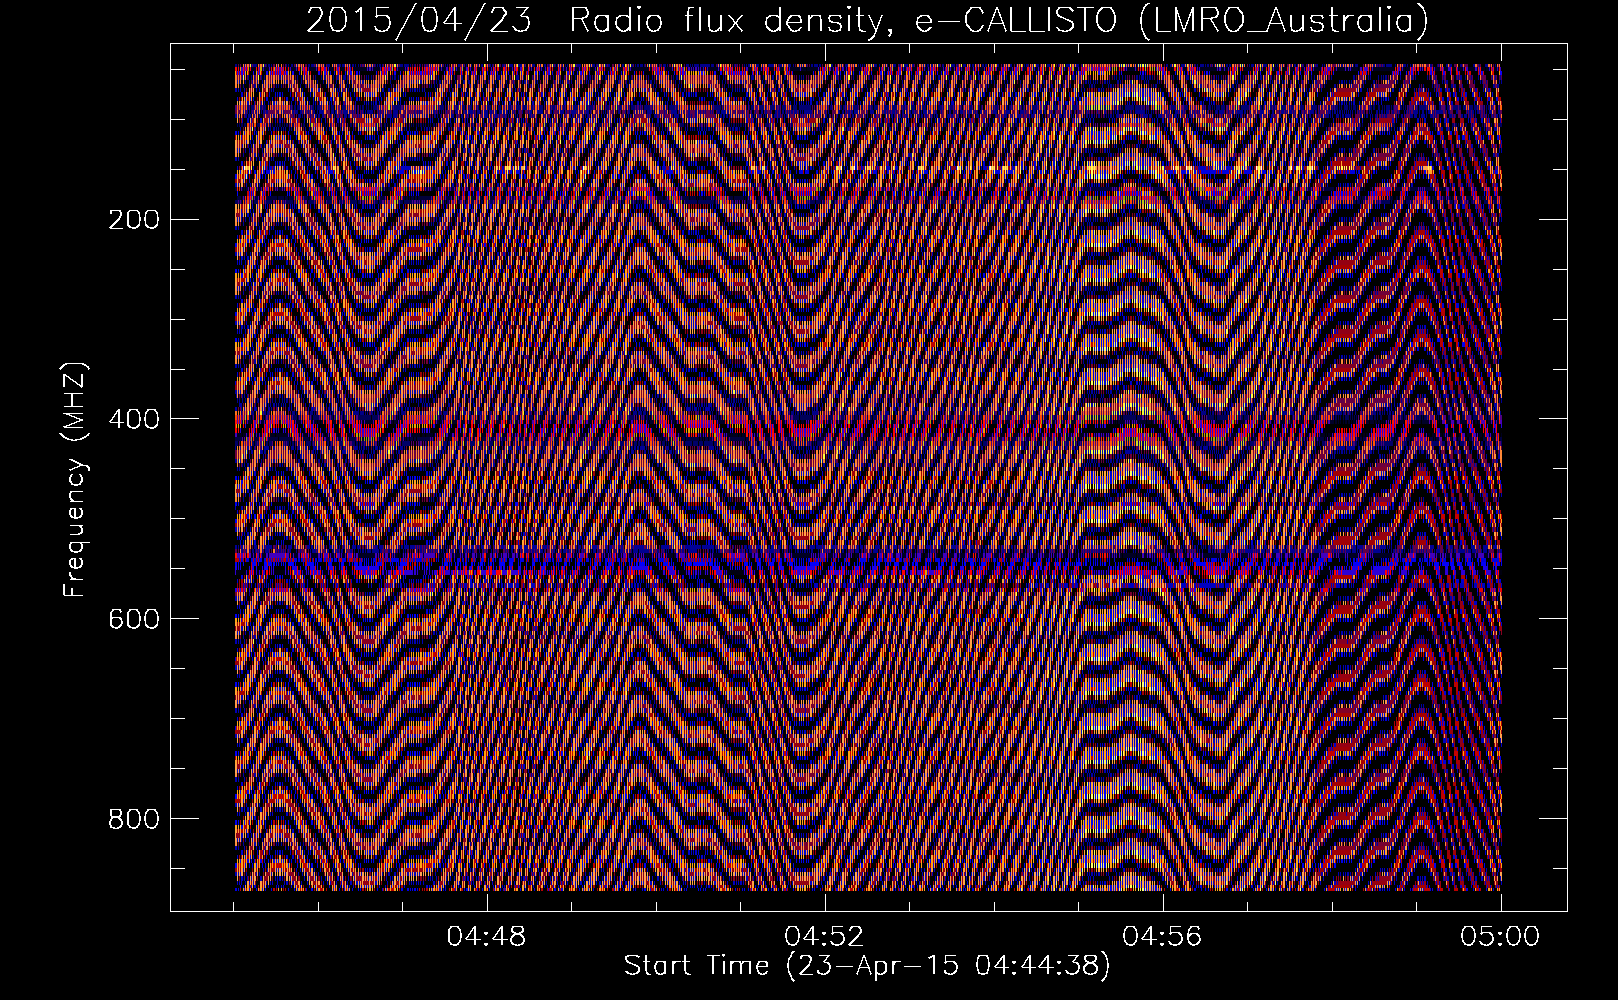Viewport: 1618px width, 1000px height.
Task: Click the 200 frequency tick label
Action: pyautogui.click(x=133, y=219)
